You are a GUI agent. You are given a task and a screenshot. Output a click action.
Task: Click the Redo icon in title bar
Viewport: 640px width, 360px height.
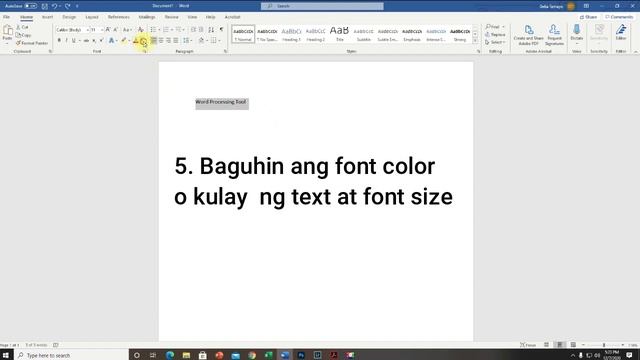(x=68, y=6)
